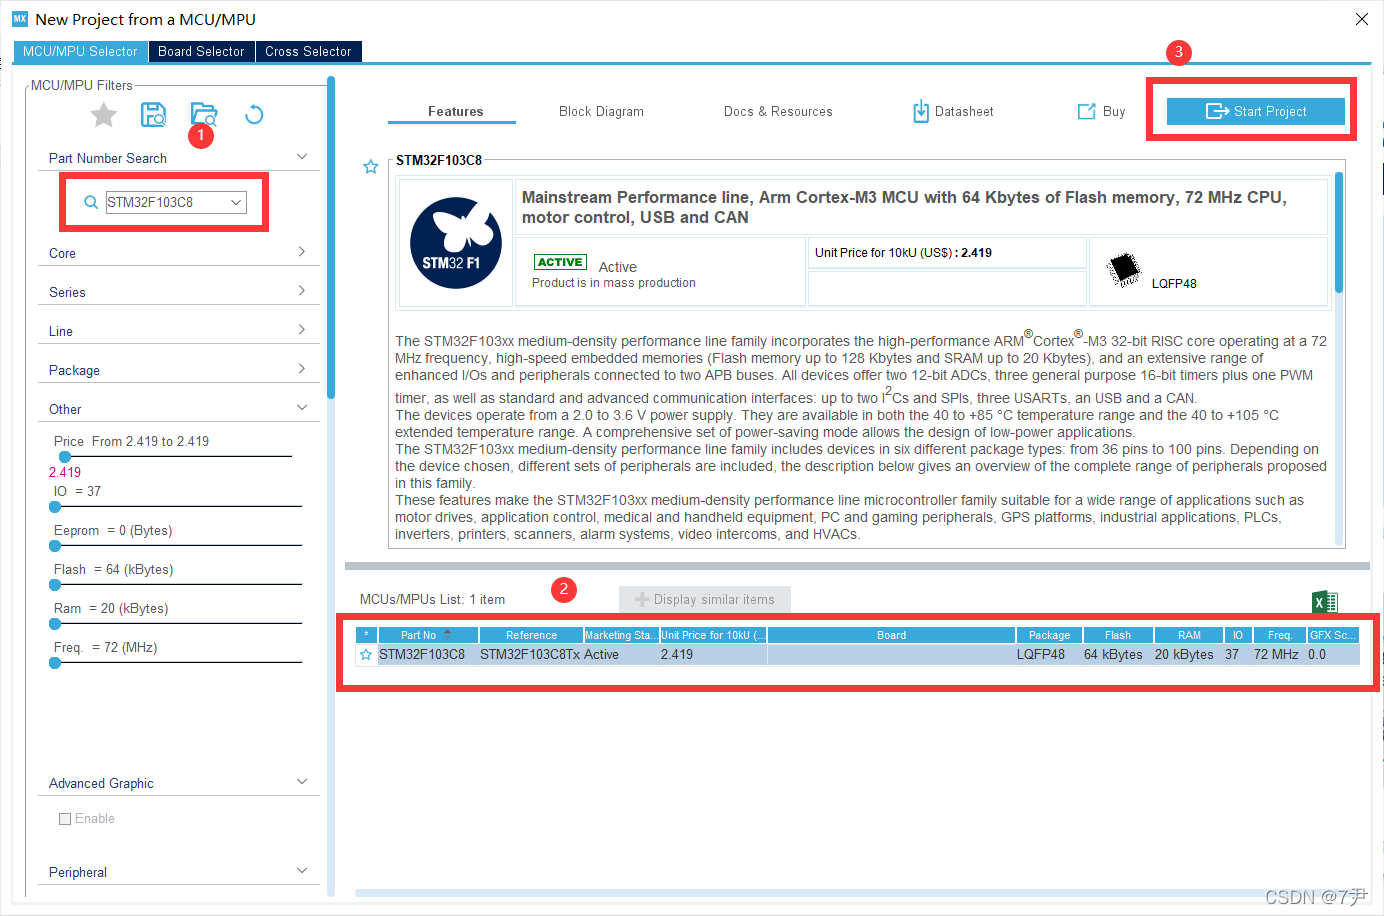The width and height of the screenshot is (1384, 916).
Task: Sort list by Flash column
Action: click(x=1118, y=635)
